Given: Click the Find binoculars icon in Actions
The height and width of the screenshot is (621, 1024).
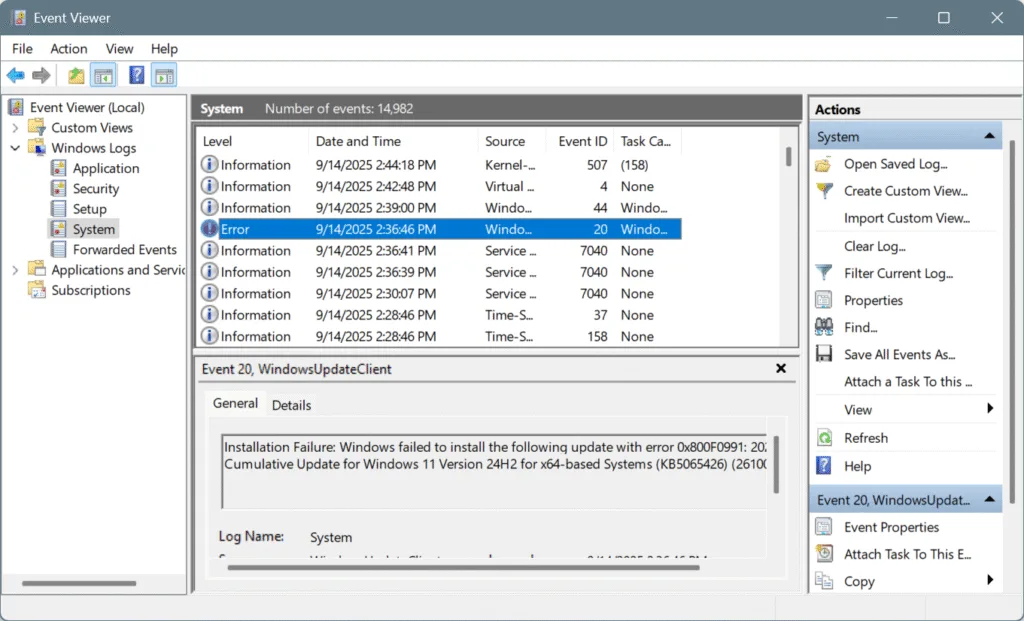Looking at the screenshot, I should pos(825,327).
